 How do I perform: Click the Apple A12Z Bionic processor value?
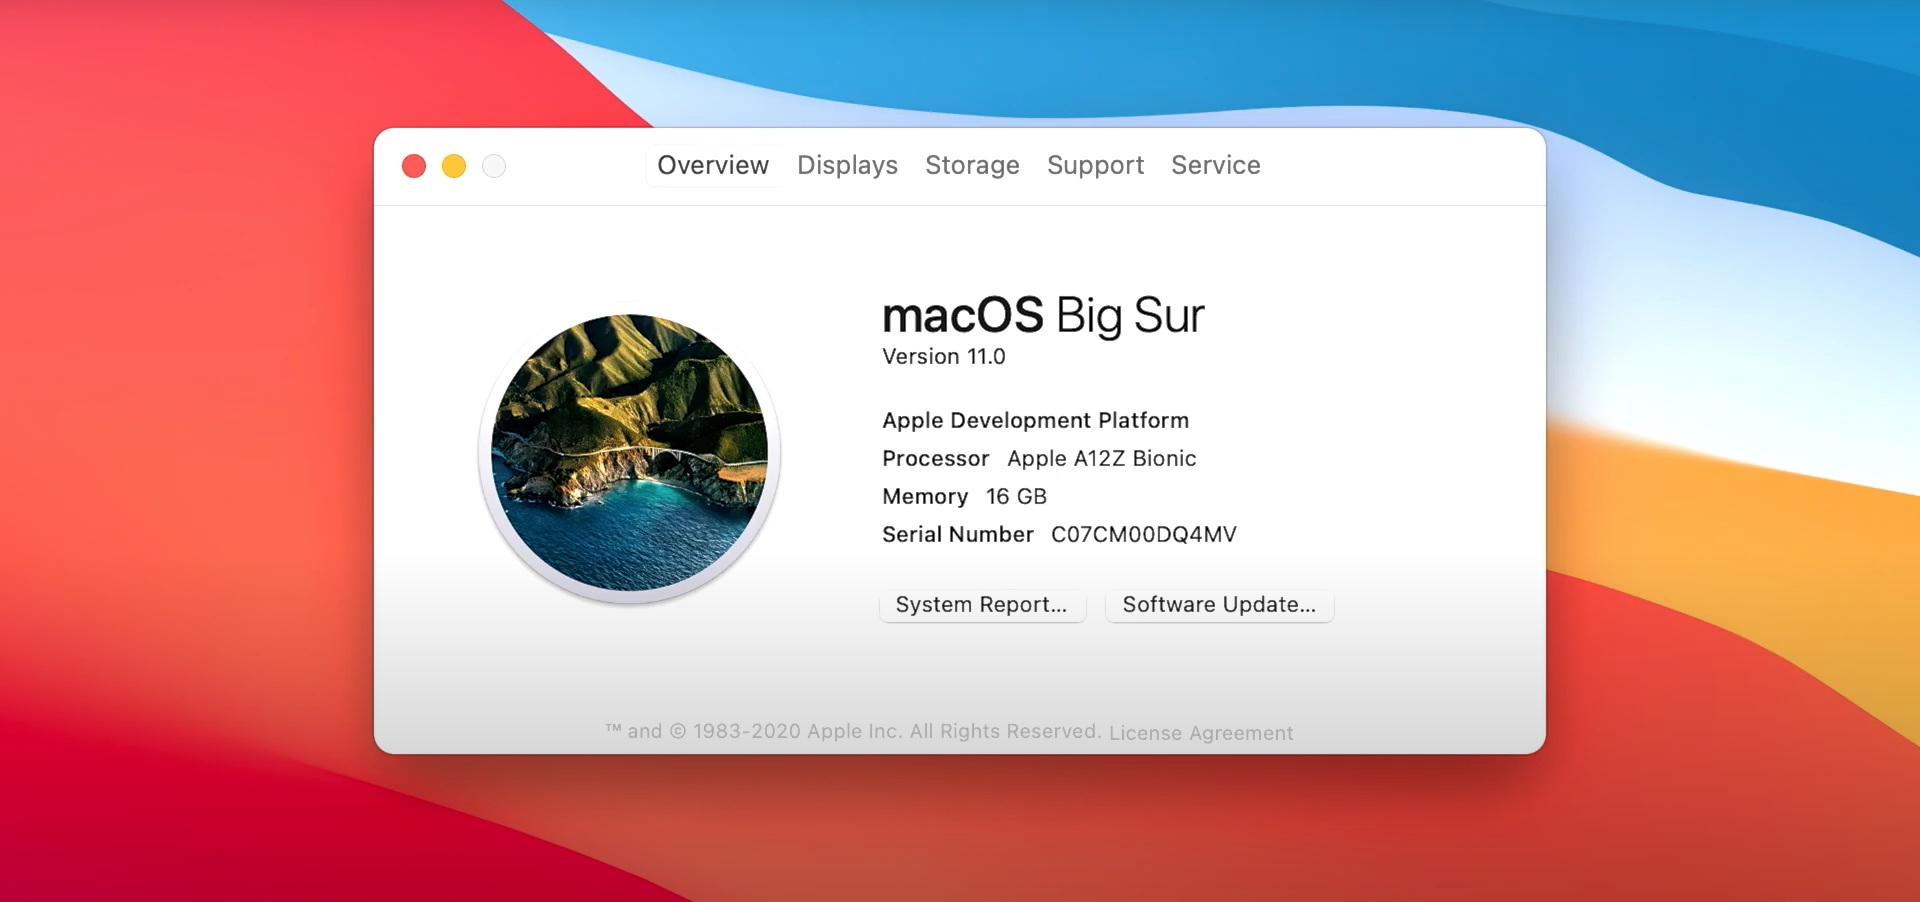click(1101, 459)
